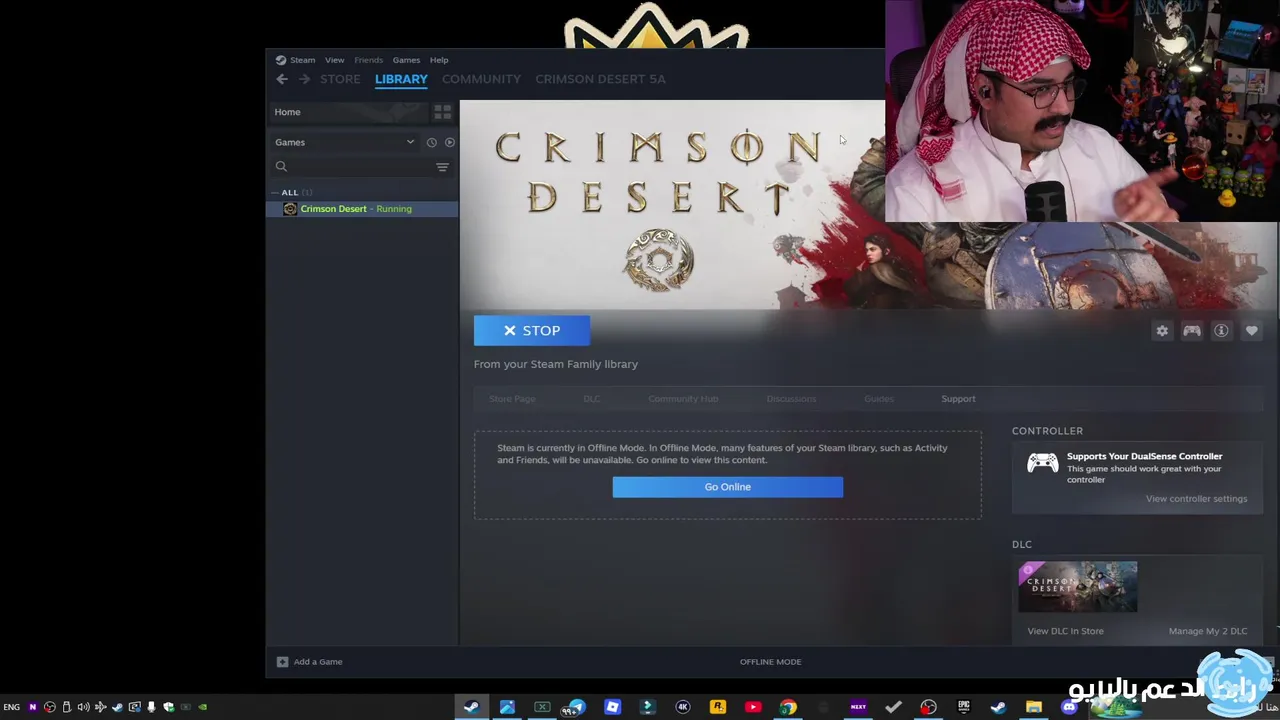This screenshot has height=720, width=1280.
Task: Switch library to grid collections view
Action: [x=442, y=112]
